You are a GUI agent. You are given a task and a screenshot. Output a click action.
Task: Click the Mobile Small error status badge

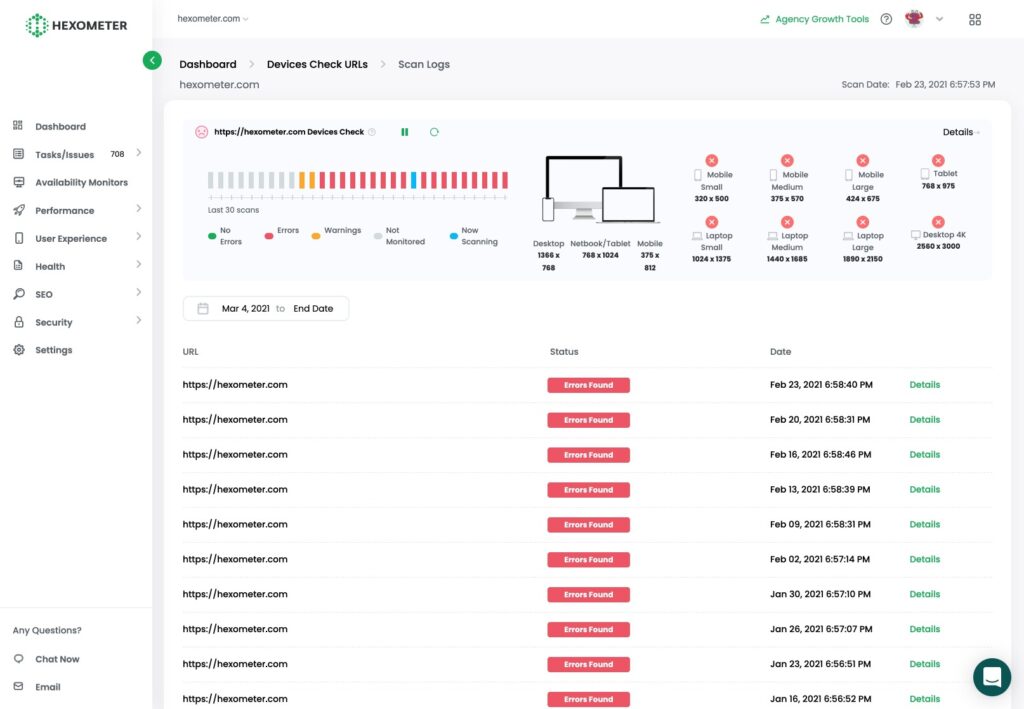(x=711, y=159)
